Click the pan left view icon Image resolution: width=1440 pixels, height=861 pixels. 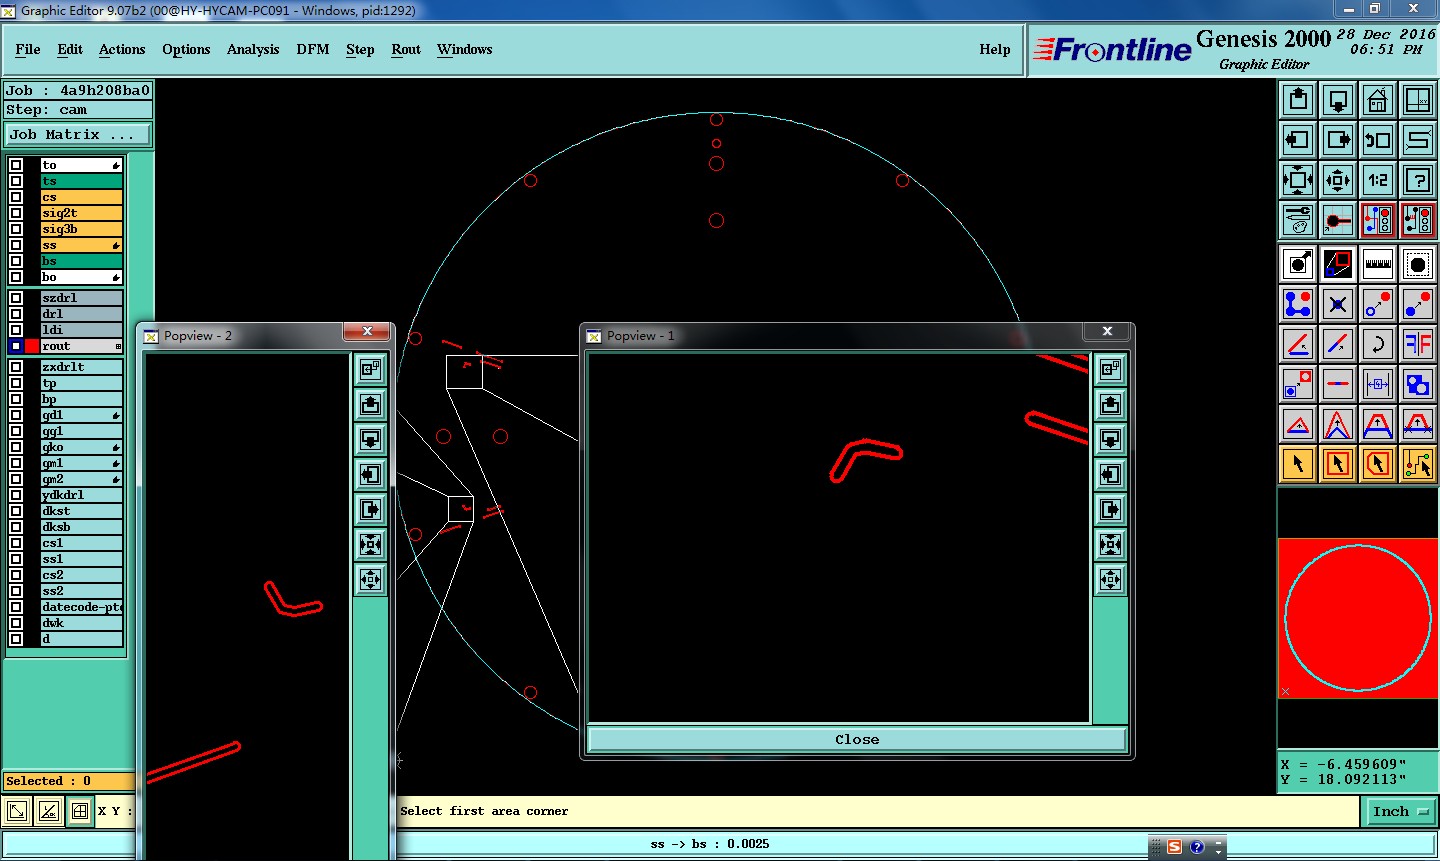coord(1298,140)
